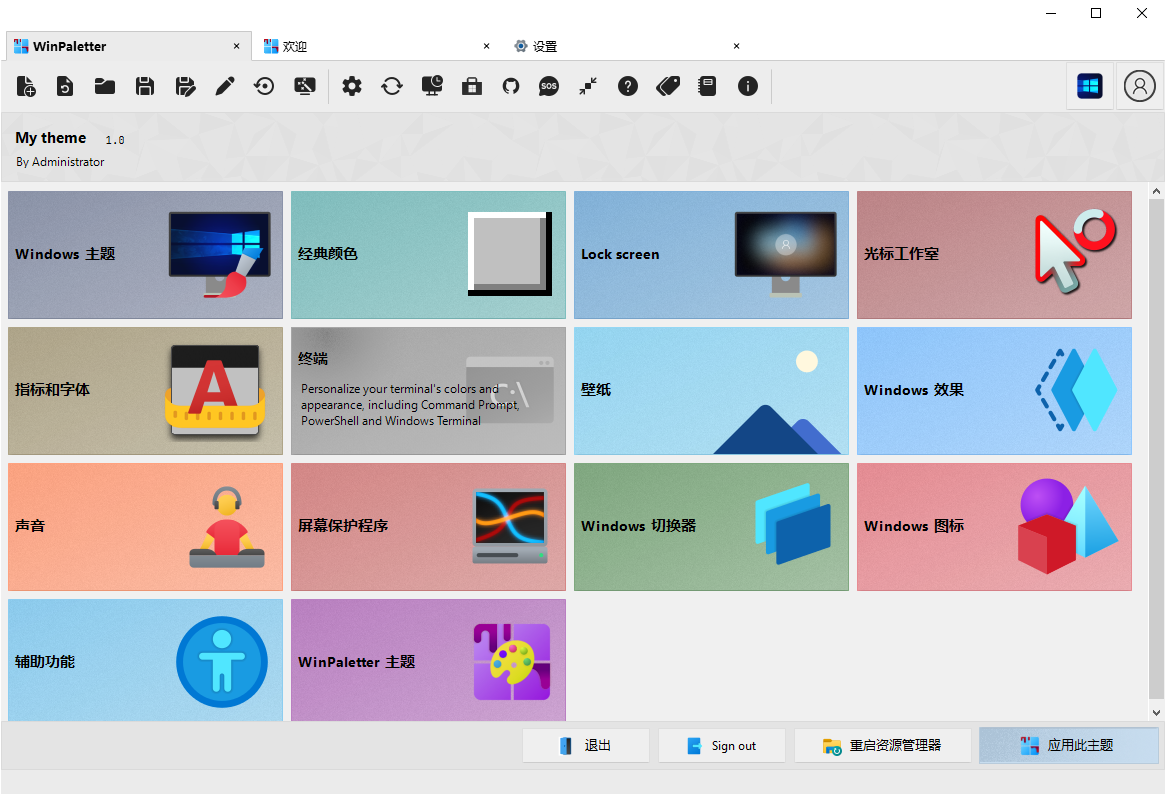Click the 应用此主题 button

(1069, 745)
